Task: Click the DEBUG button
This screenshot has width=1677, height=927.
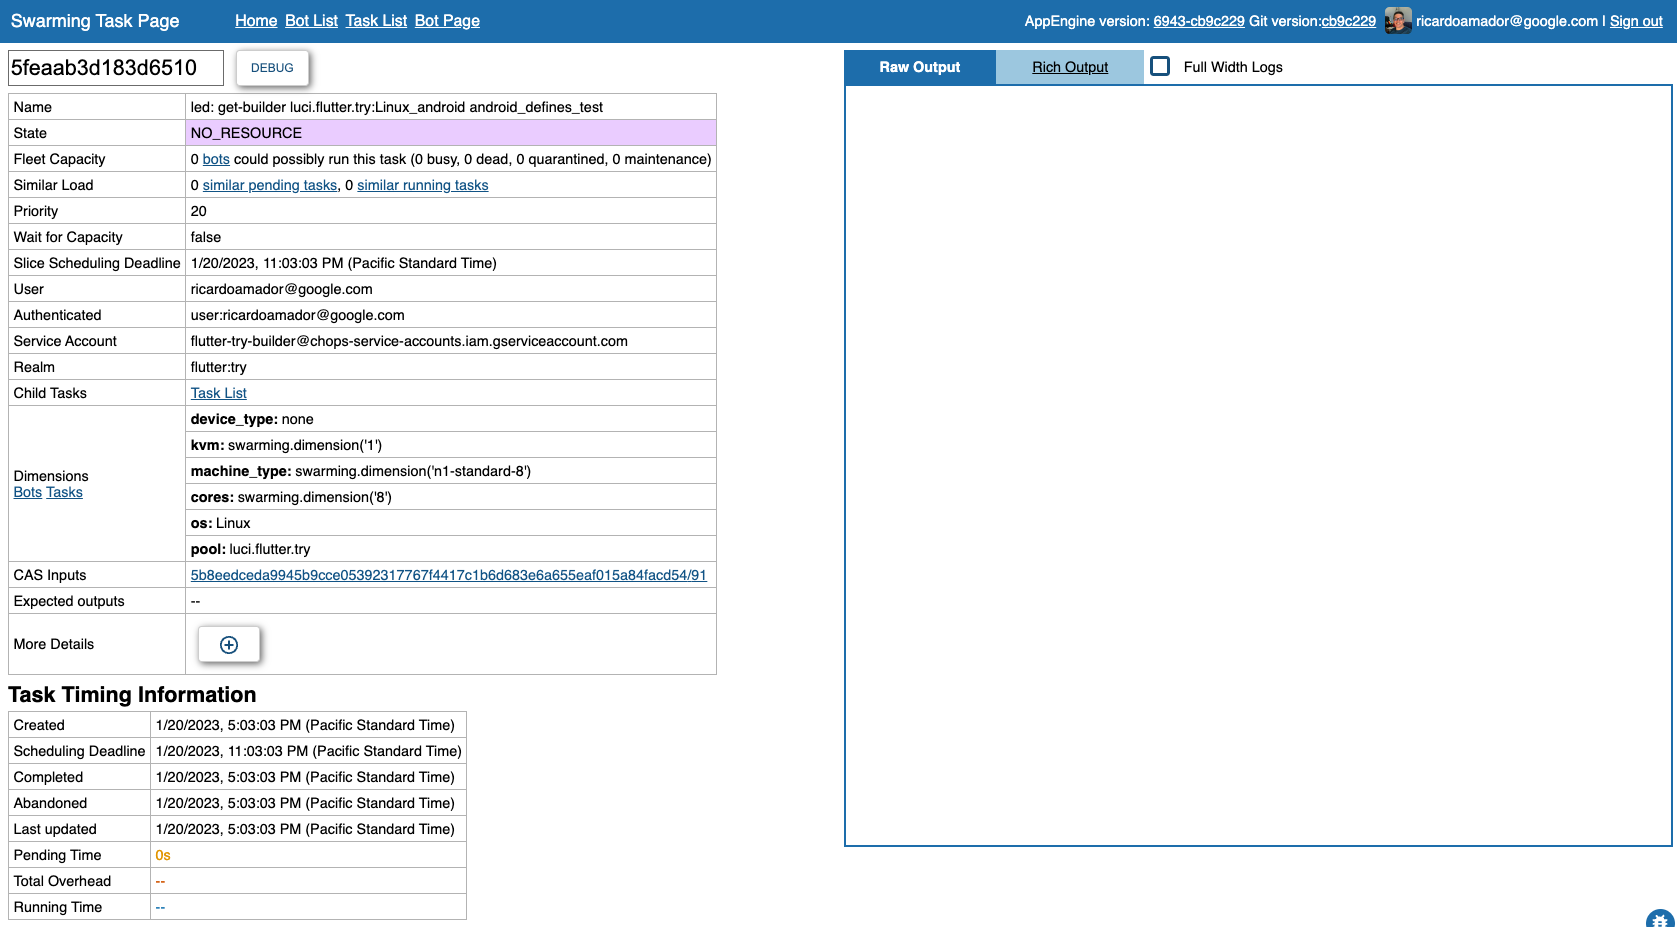Action: click(272, 68)
